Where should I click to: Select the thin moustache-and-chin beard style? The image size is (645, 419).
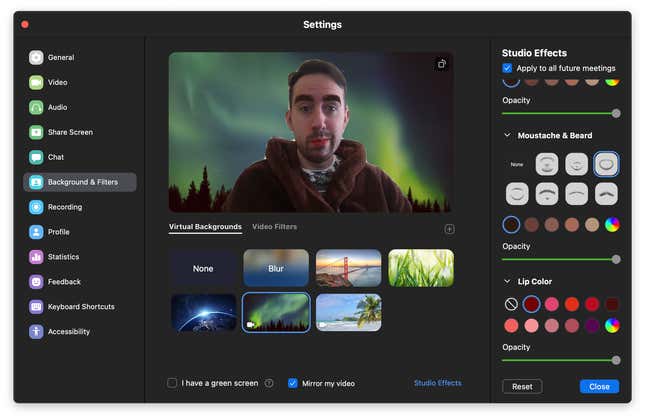pyautogui.click(x=576, y=164)
